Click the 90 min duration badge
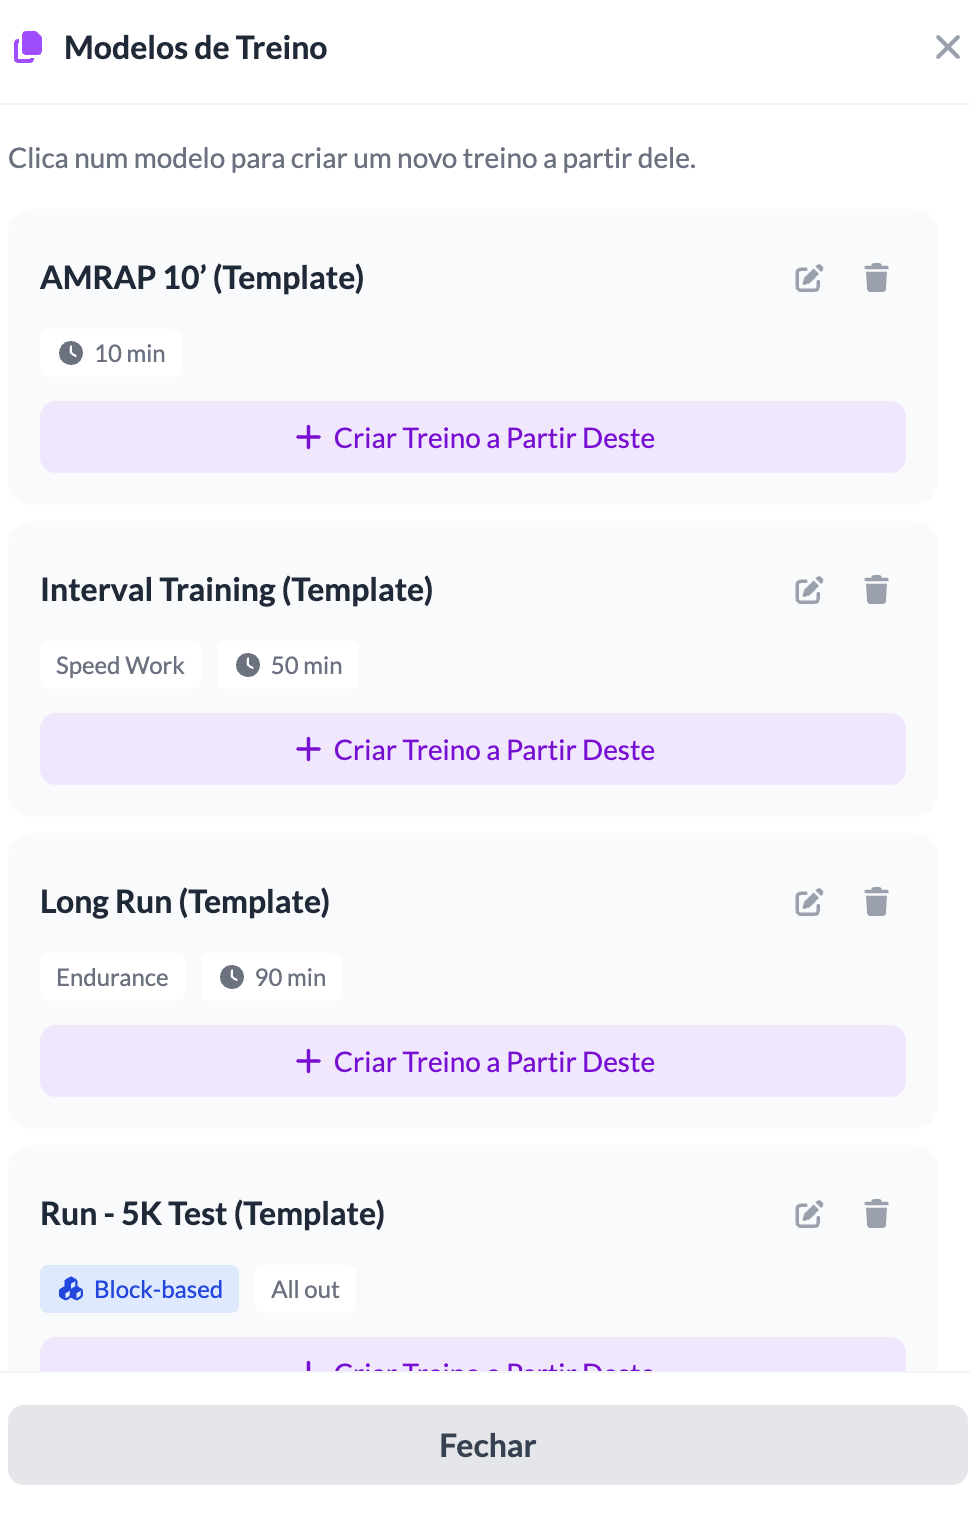970x1516 pixels. (272, 978)
